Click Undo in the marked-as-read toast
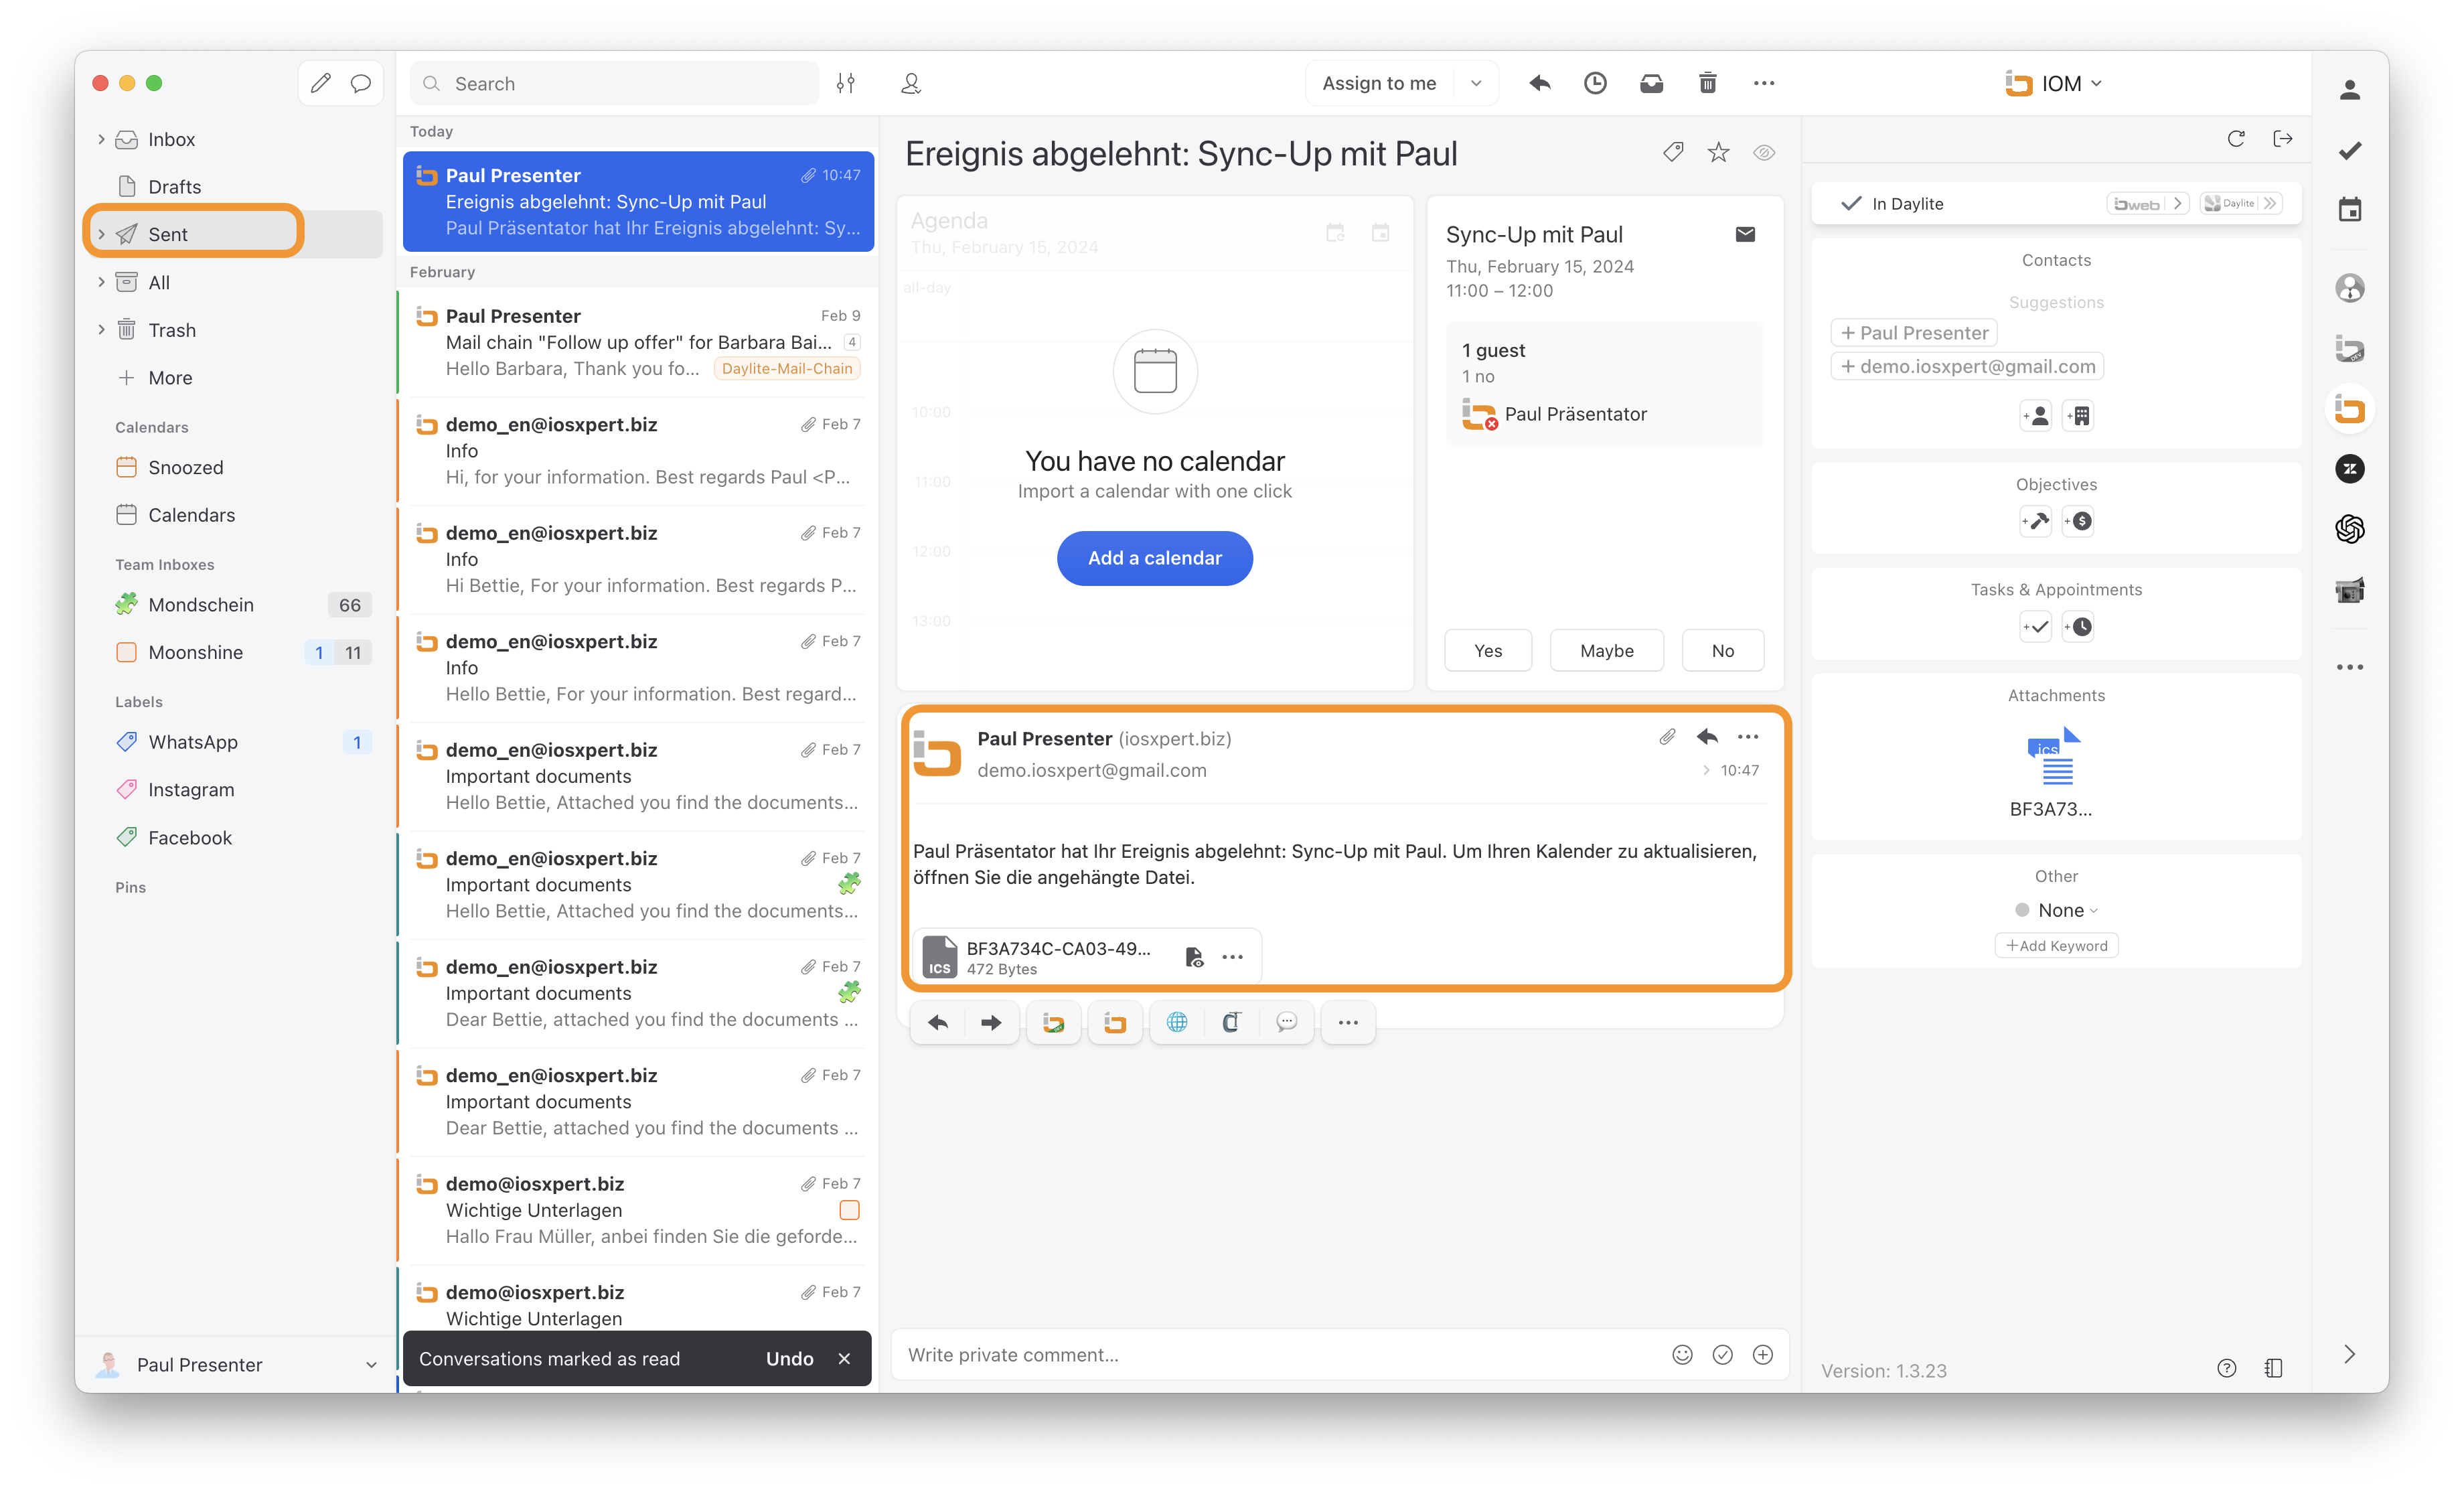2464x1492 pixels. point(789,1358)
